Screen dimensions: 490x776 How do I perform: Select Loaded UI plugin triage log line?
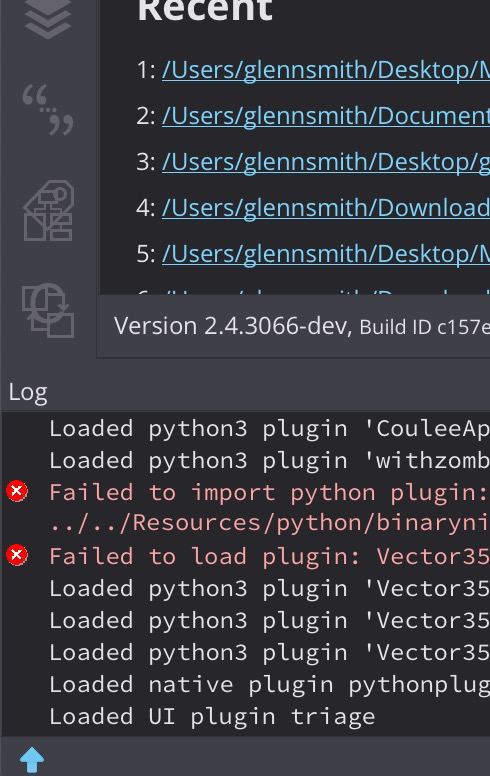coord(212,717)
